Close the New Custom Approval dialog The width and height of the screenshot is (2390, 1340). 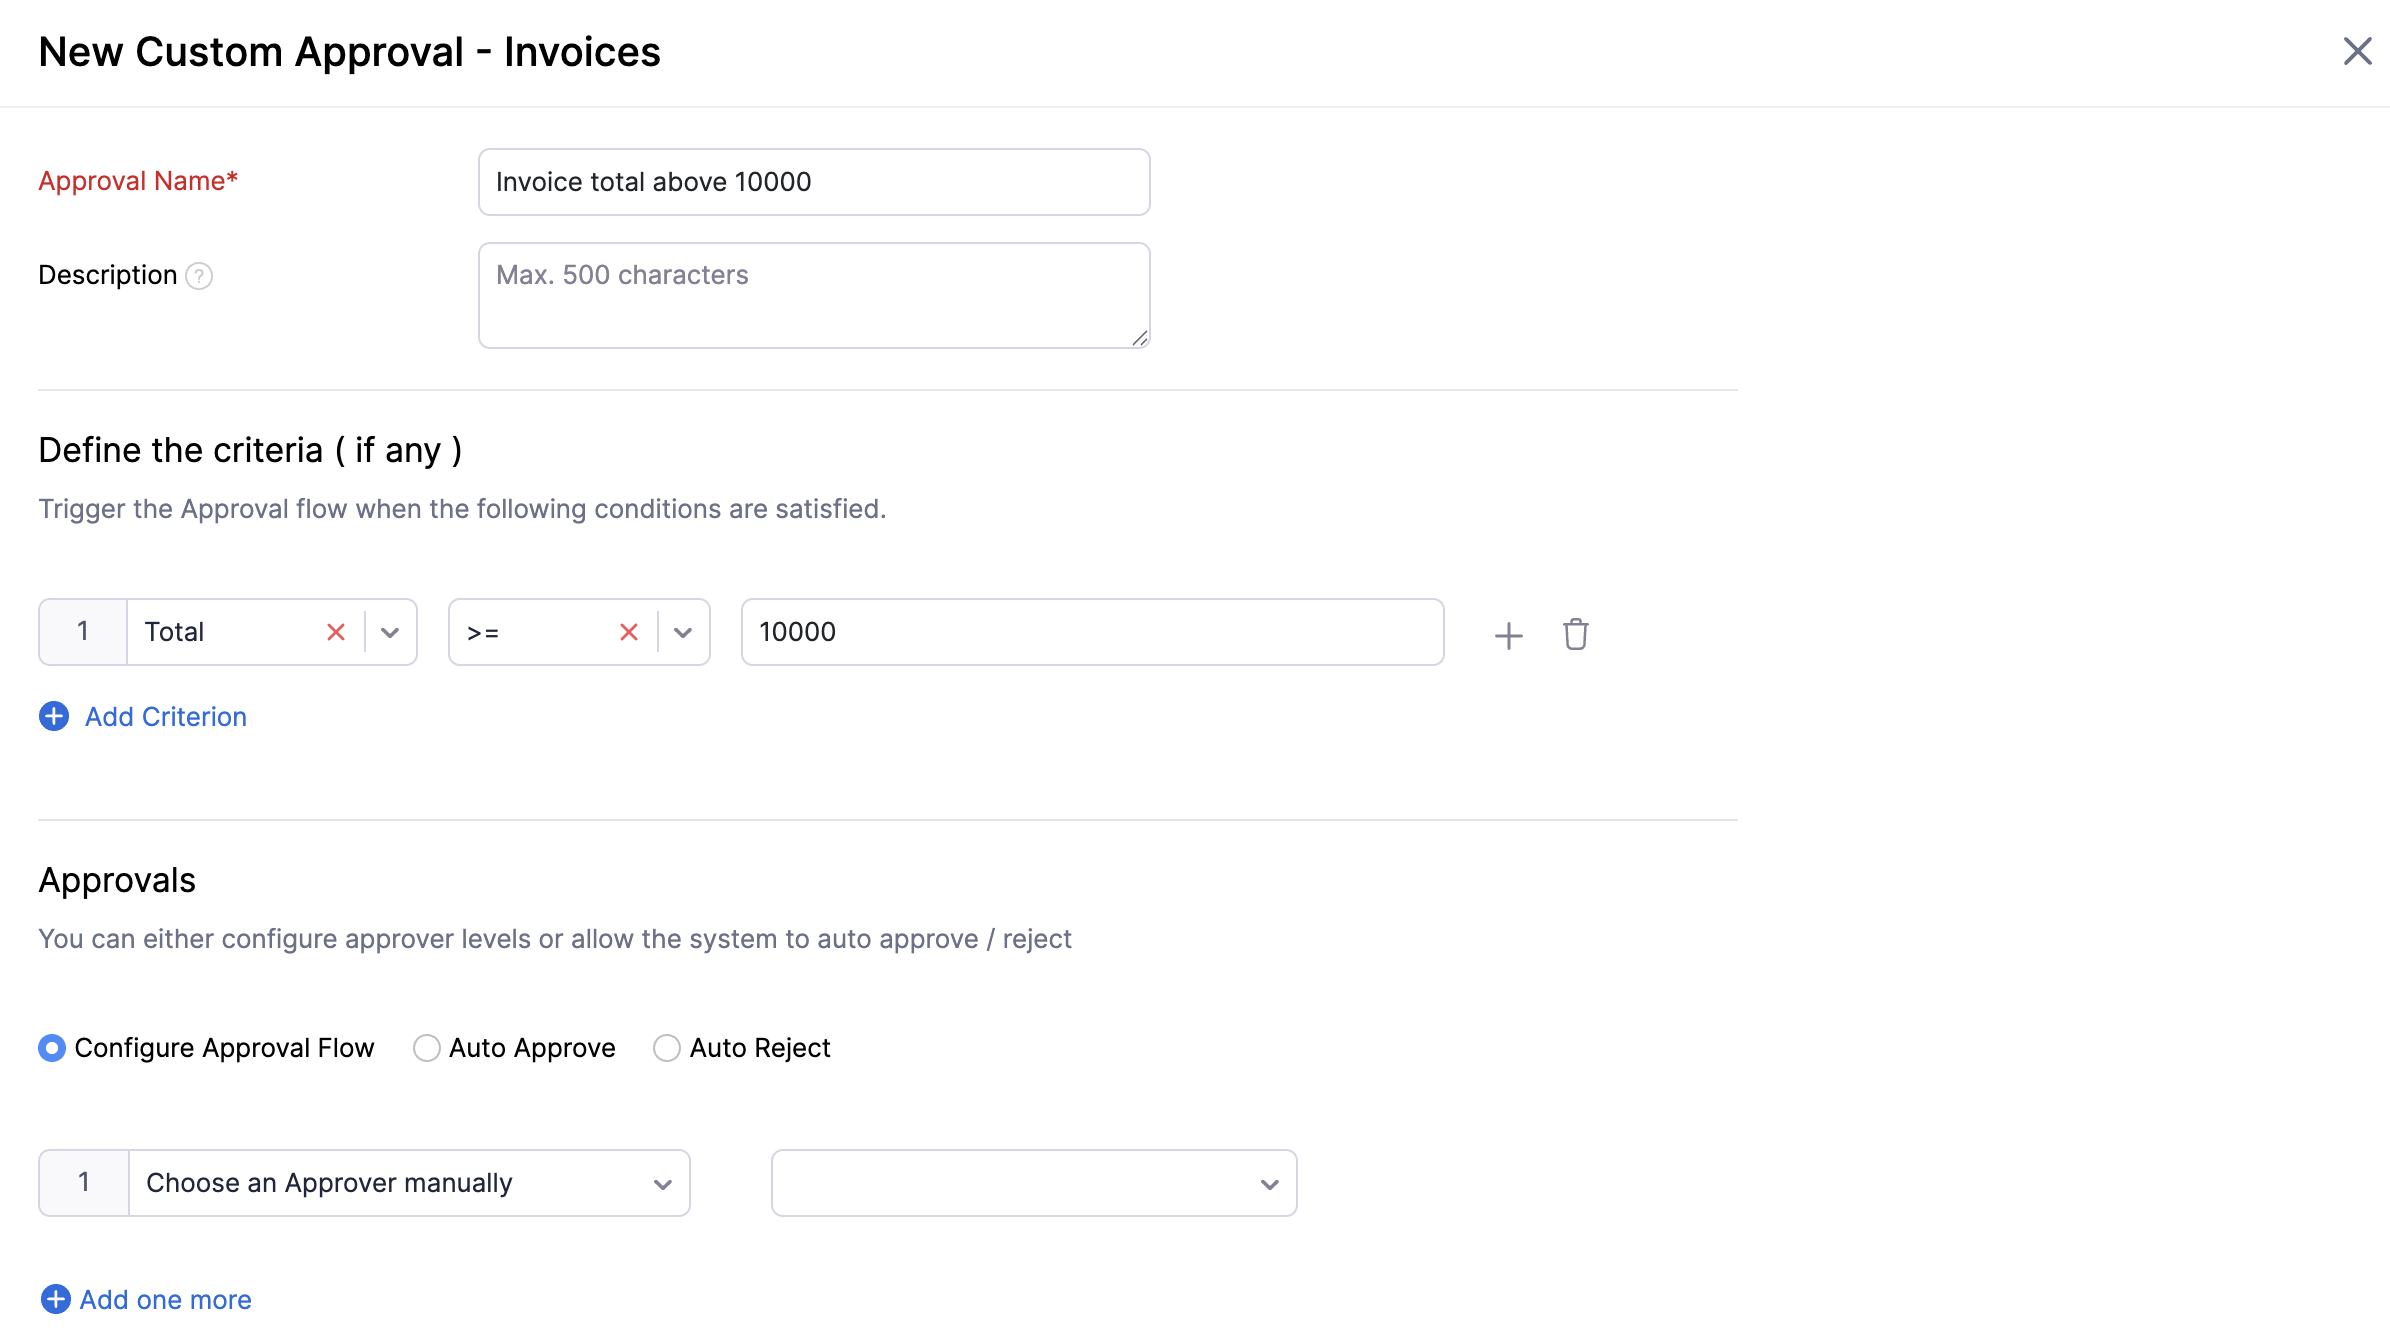coord(2357,51)
